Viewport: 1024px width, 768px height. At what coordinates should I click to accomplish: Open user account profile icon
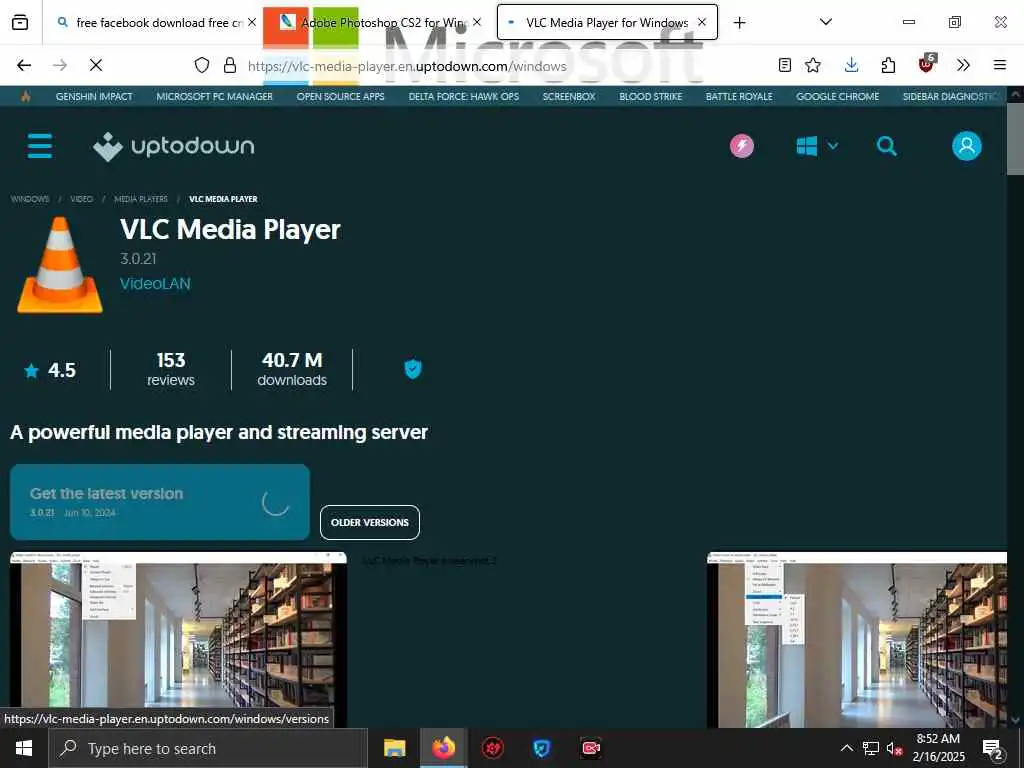967,146
